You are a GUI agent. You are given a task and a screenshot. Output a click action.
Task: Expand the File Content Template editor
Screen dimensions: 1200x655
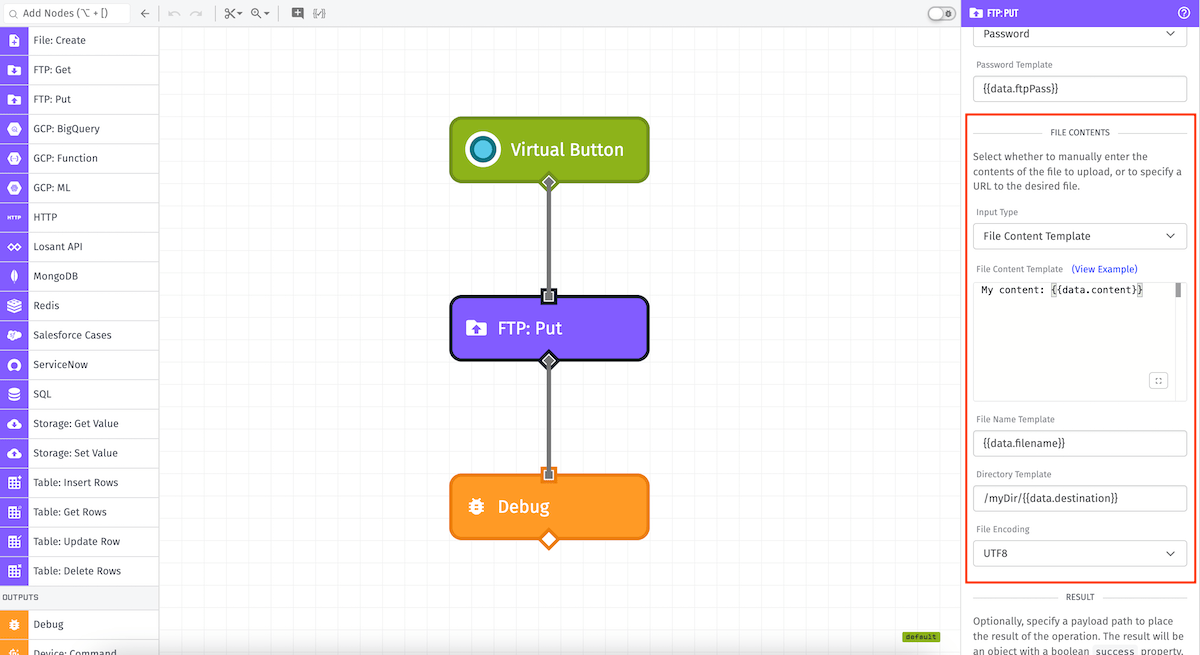pyautogui.click(x=1159, y=381)
